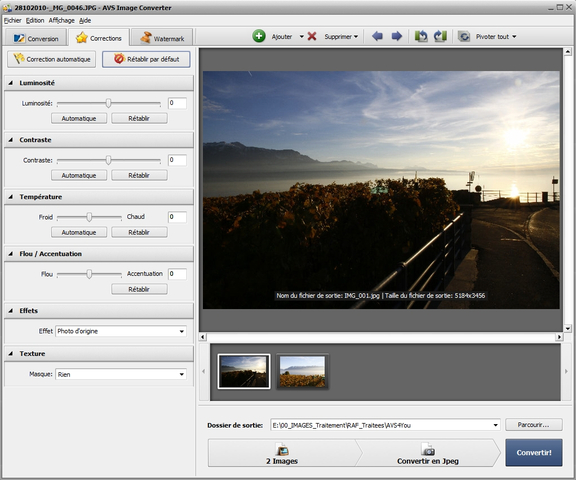
Task: Go to next image with right arrow
Action: 397,36
